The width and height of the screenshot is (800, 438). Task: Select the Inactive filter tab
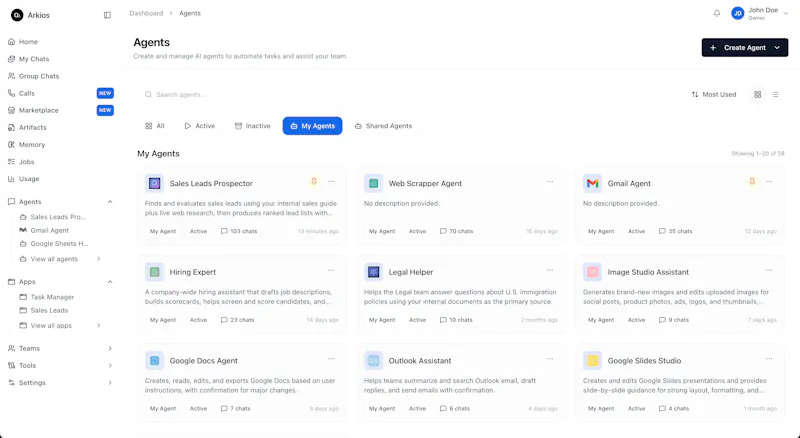point(253,126)
